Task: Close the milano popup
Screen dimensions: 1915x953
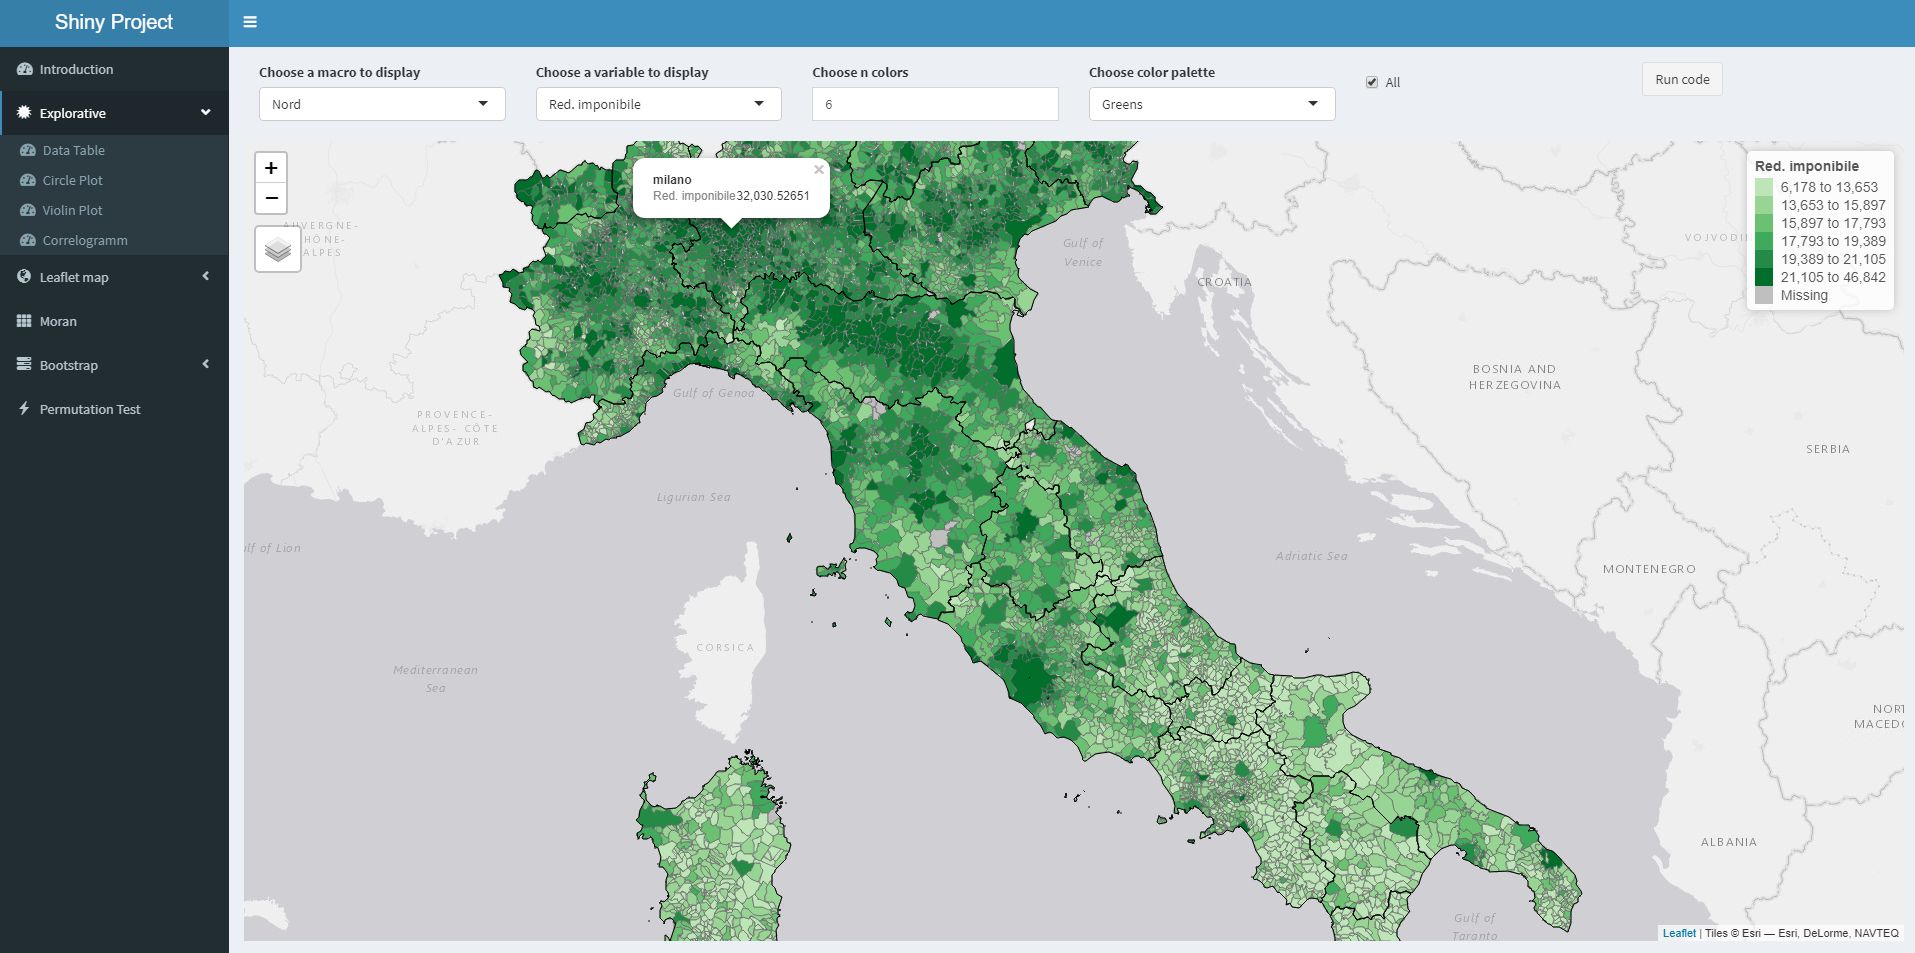Action: click(x=819, y=170)
